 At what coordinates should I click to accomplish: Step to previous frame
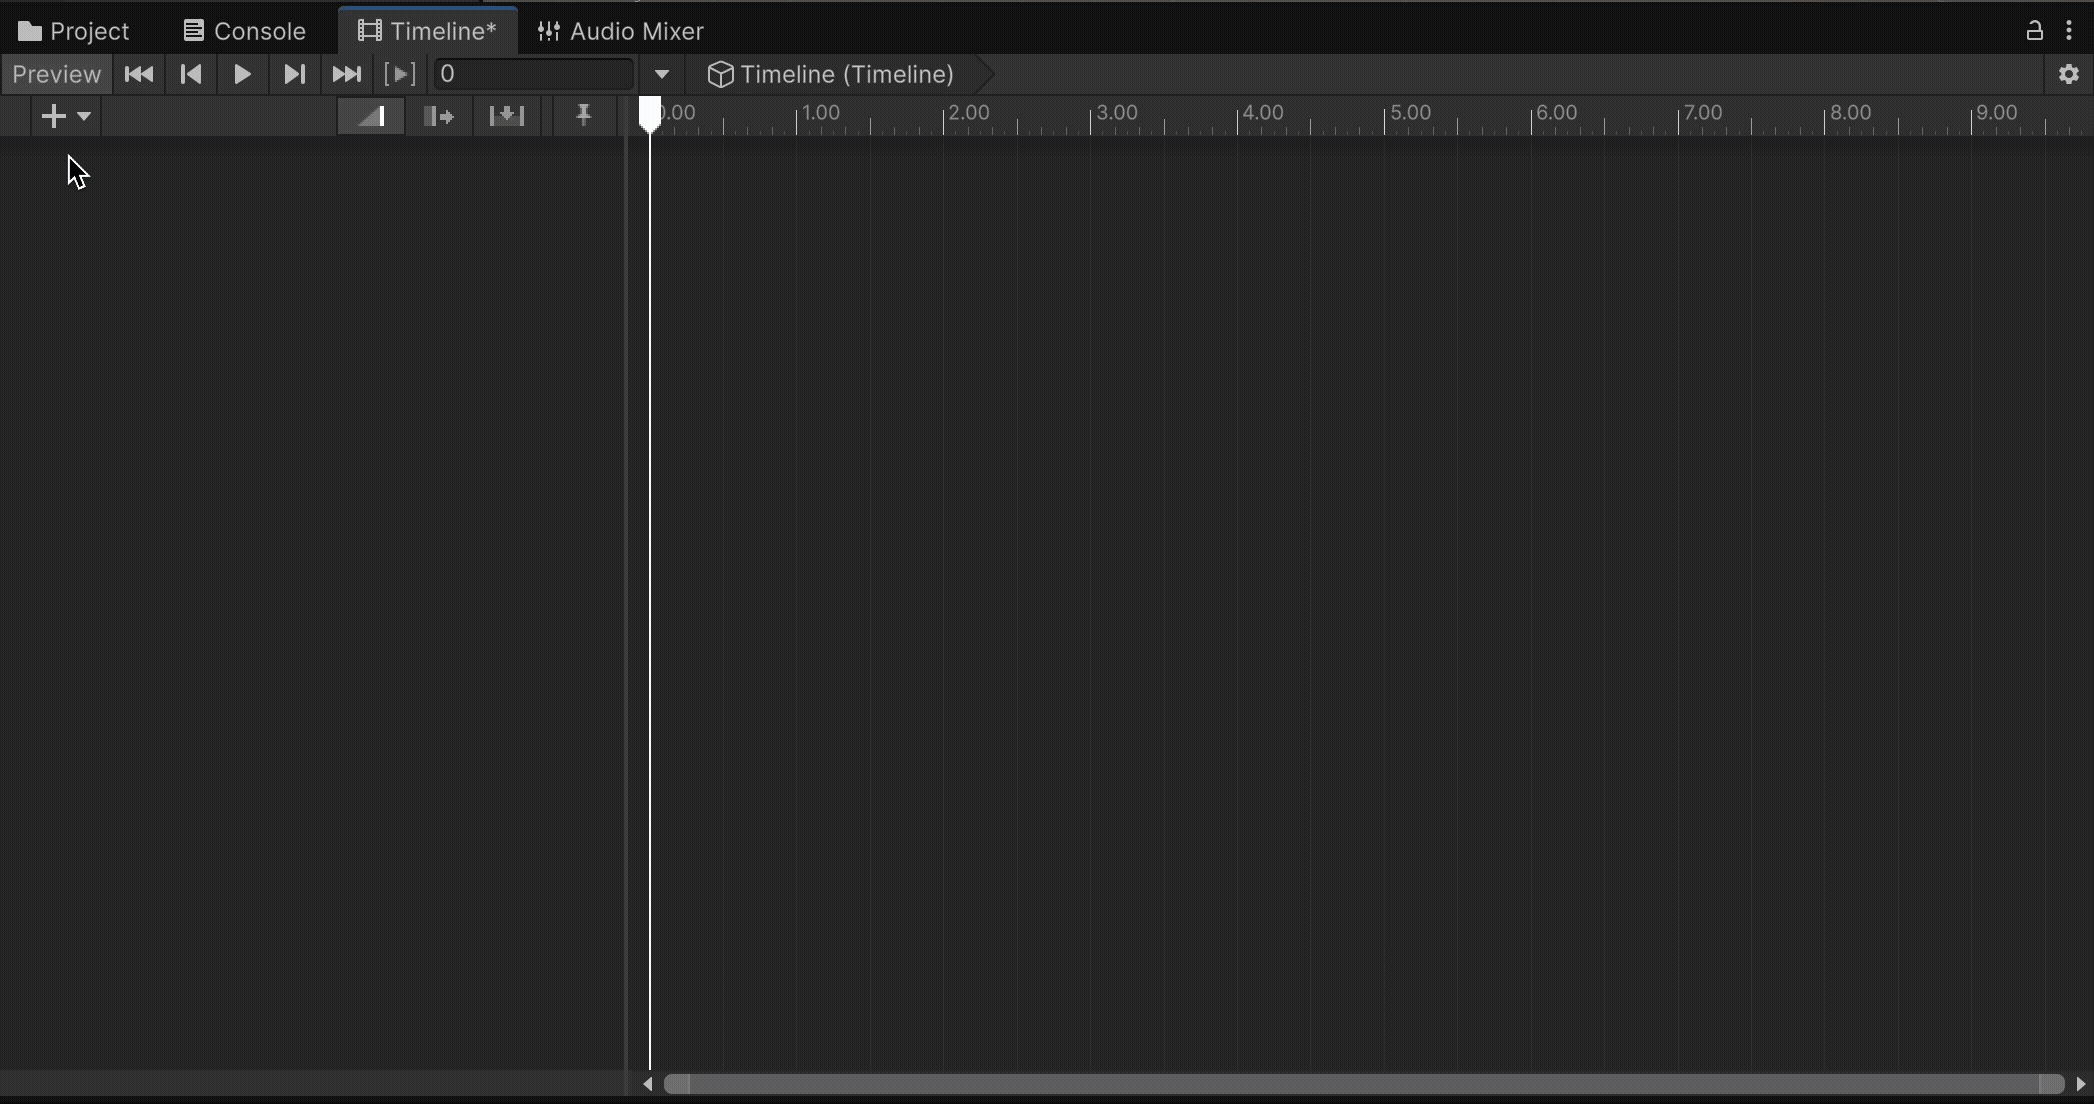(x=191, y=74)
